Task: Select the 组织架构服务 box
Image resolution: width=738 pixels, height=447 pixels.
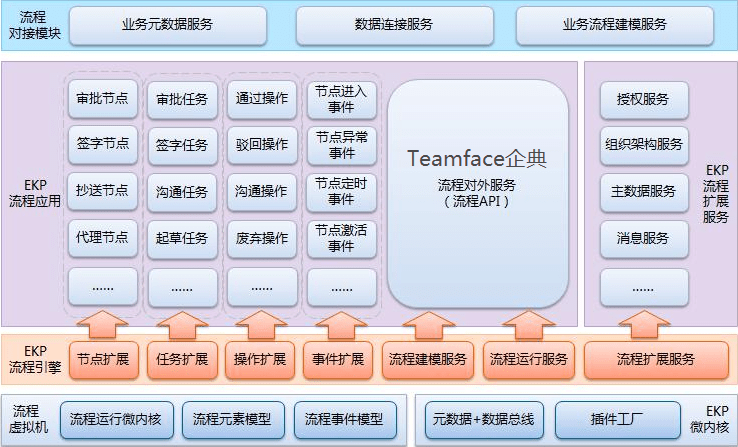Action: pos(644,145)
